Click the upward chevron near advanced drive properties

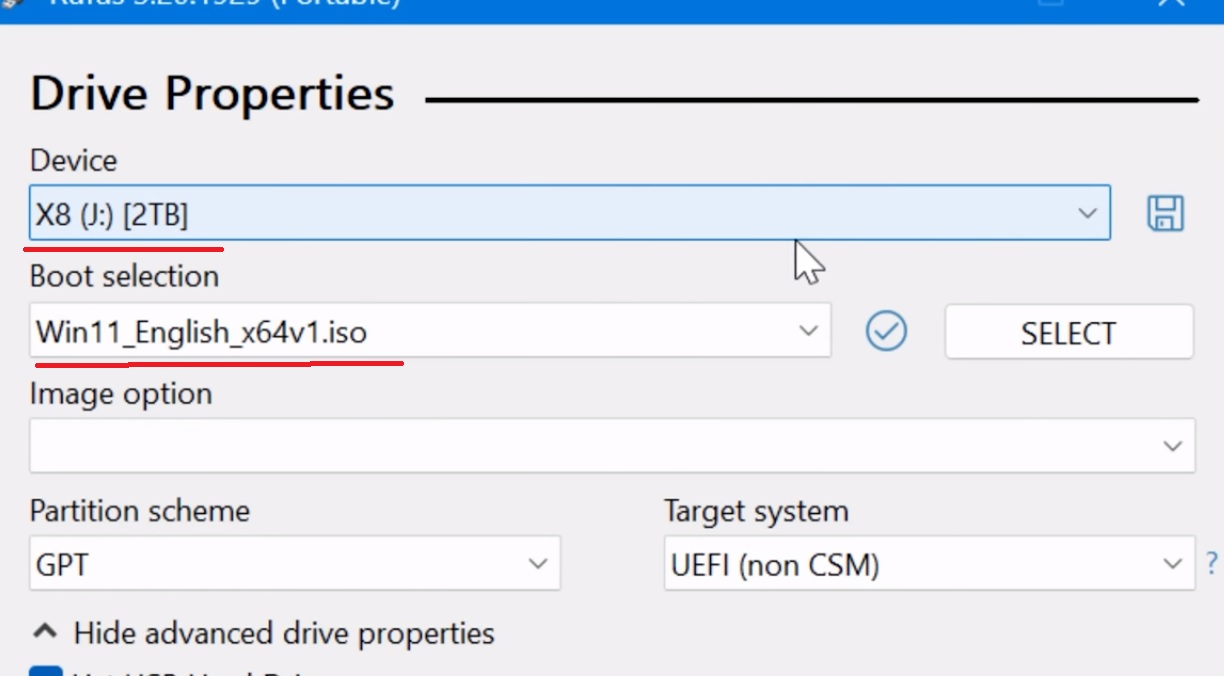(x=44, y=632)
